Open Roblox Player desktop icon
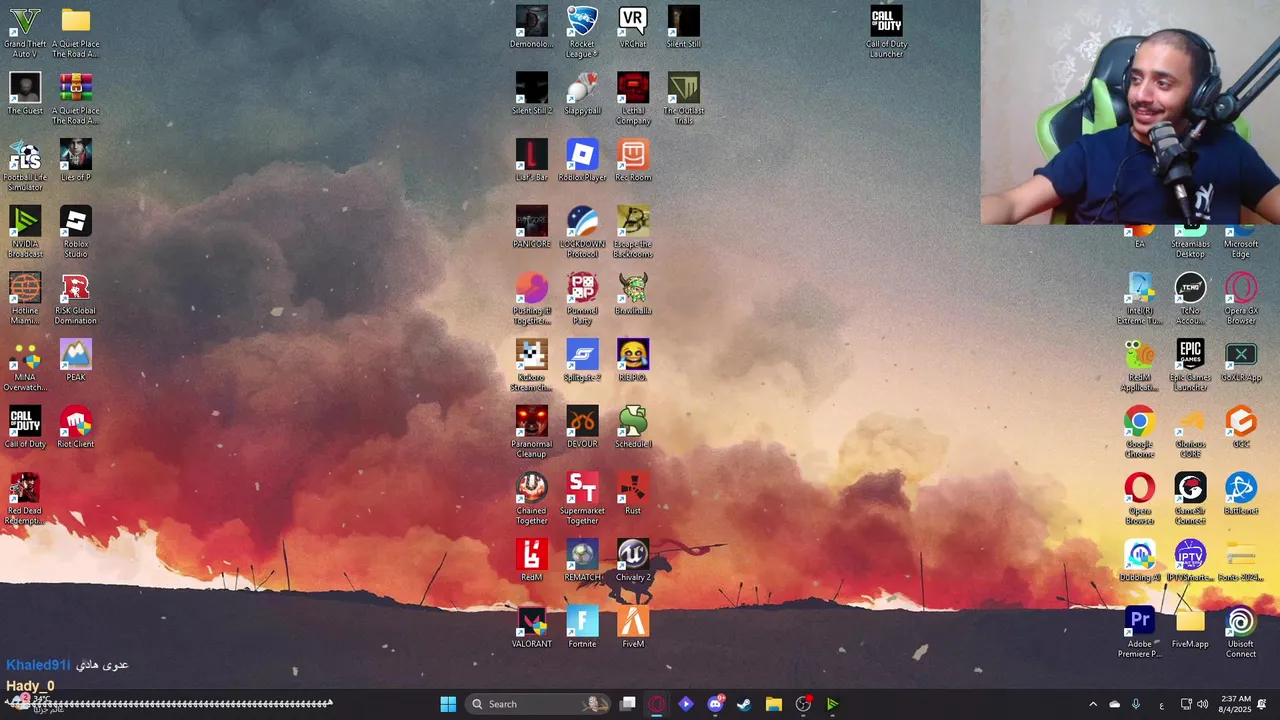 [x=582, y=160]
